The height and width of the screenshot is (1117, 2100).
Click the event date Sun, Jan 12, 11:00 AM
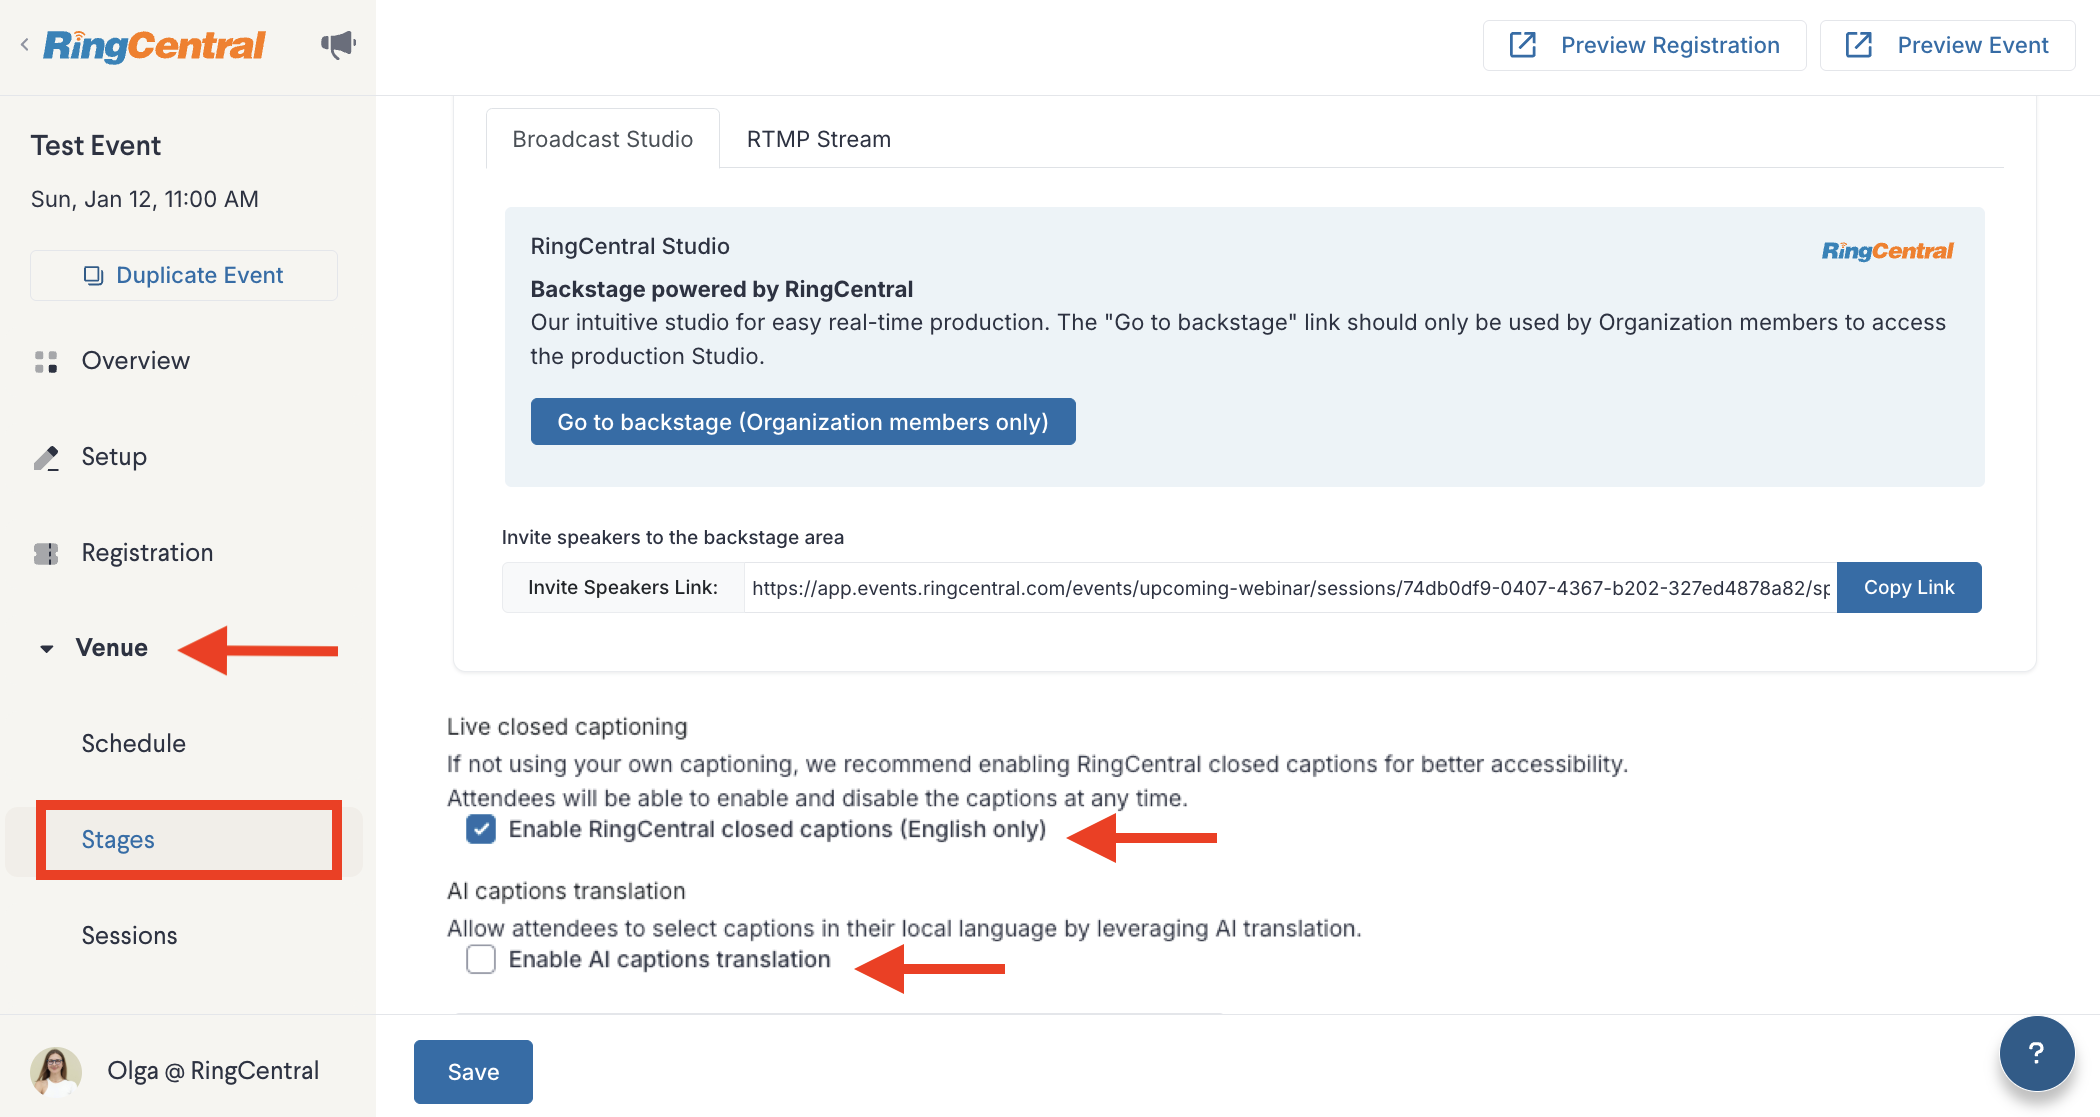(145, 199)
